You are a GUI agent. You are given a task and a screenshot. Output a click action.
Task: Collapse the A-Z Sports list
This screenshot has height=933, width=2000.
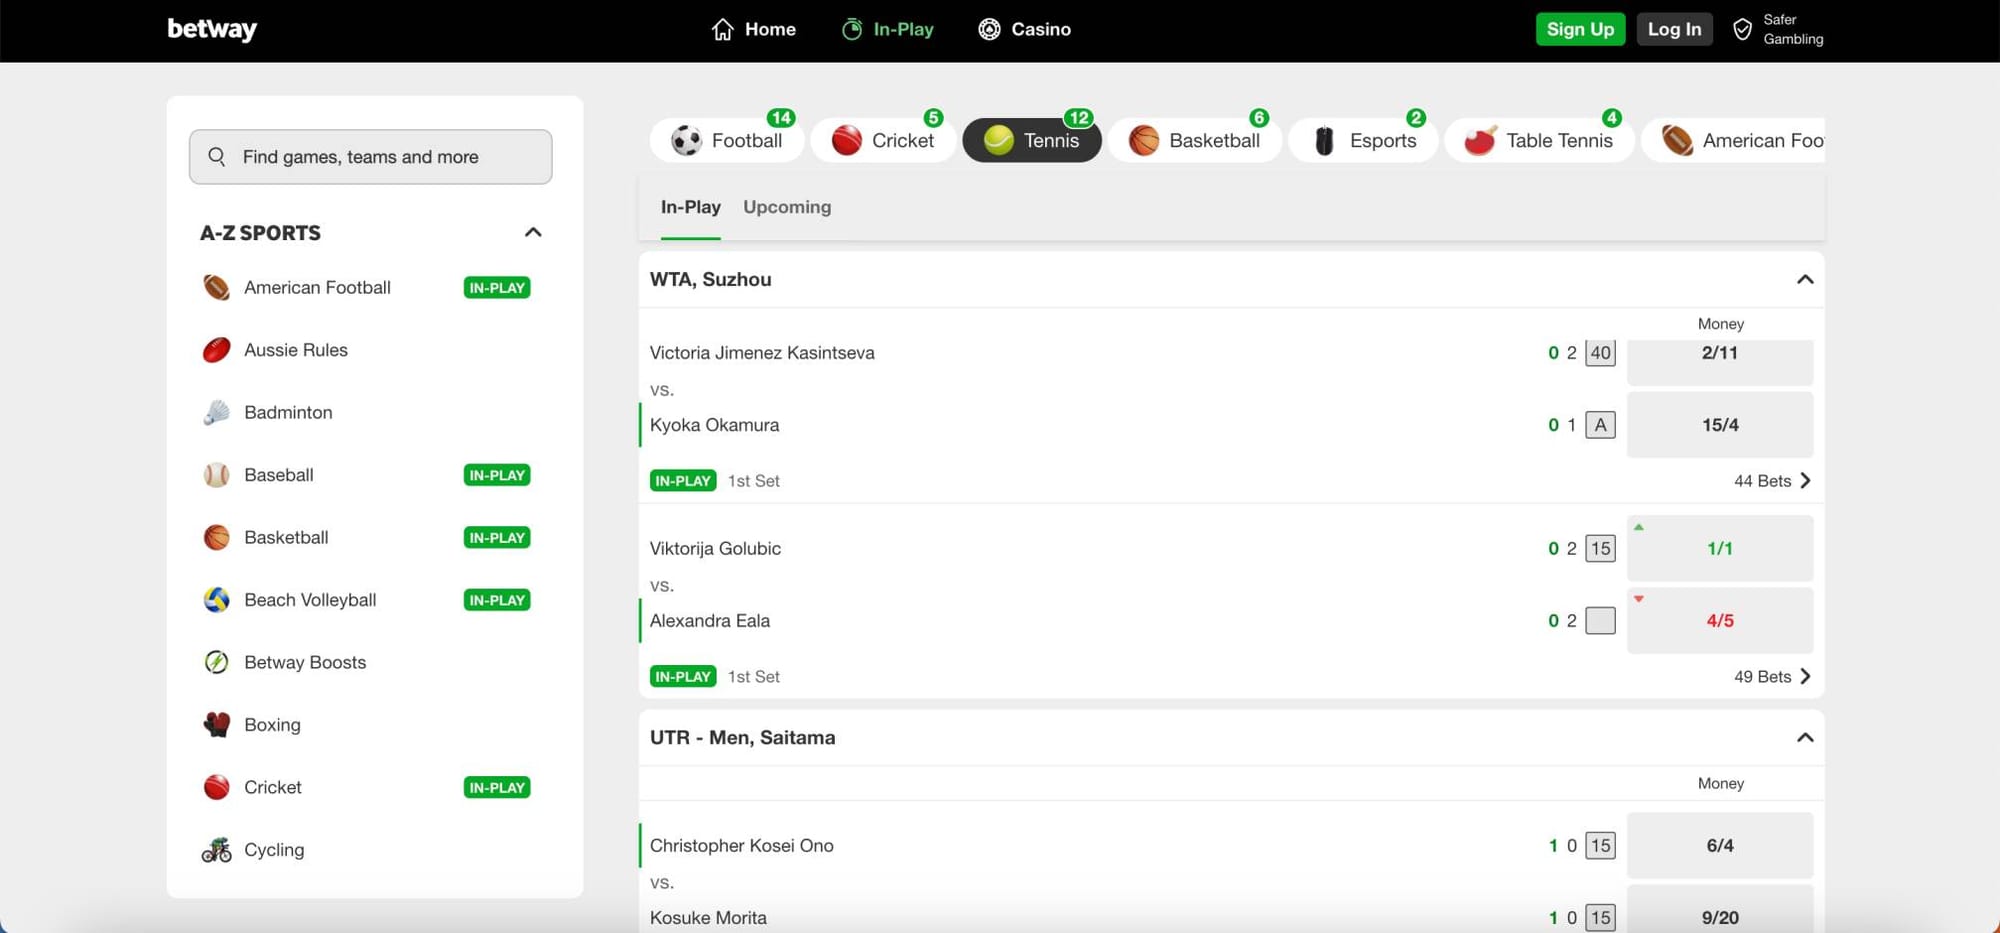coord(533,232)
